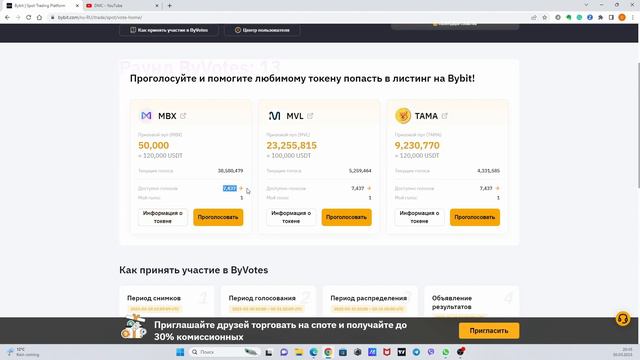Open MBX external link icon

coord(183,116)
